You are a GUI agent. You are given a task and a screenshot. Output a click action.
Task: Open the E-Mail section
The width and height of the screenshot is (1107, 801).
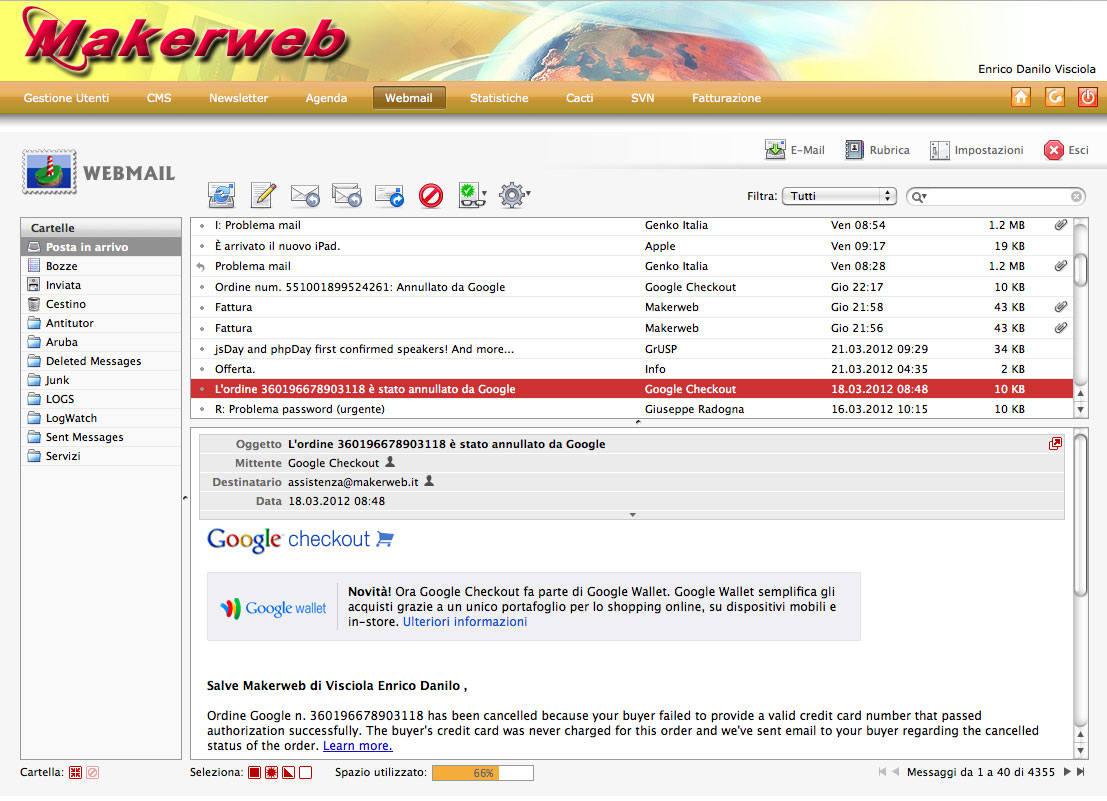coord(795,150)
